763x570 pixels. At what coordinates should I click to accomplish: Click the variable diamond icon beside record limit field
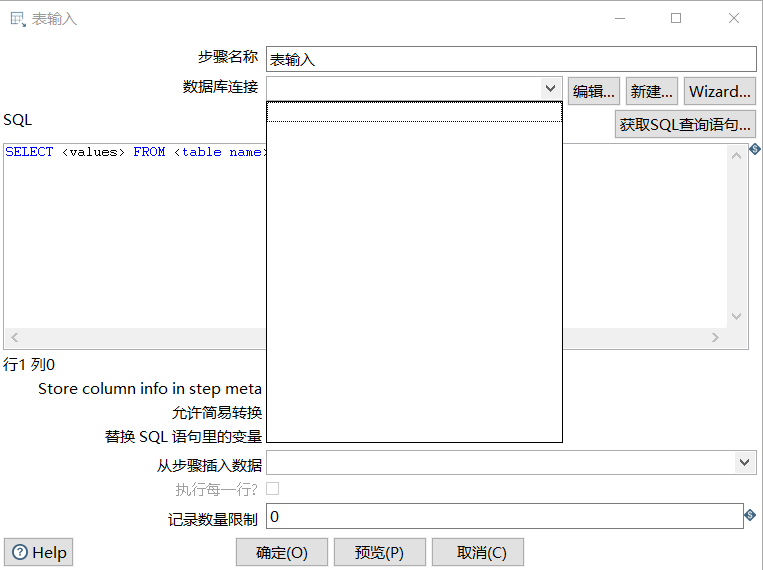click(750, 515)
